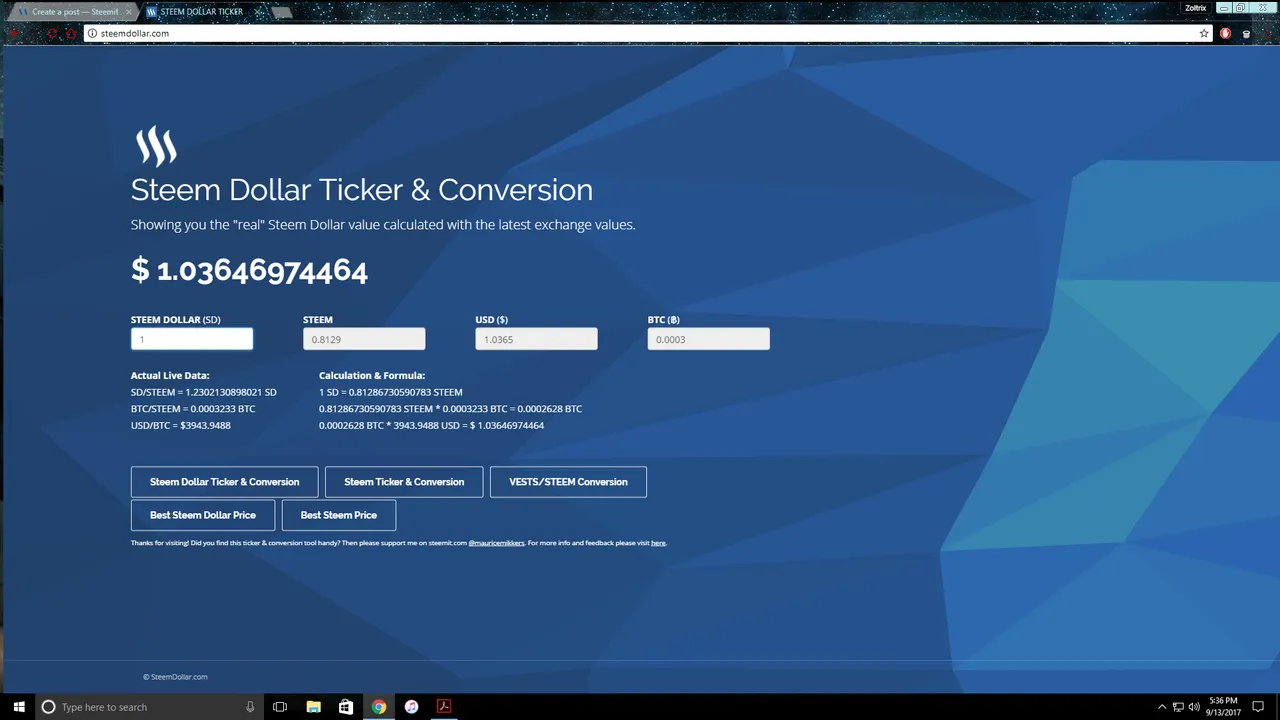This screenshot has width=1280, height=720.
Task: Click the 1 SD = 0.81286730590783 STEEM line
Action: click(391, 392)
